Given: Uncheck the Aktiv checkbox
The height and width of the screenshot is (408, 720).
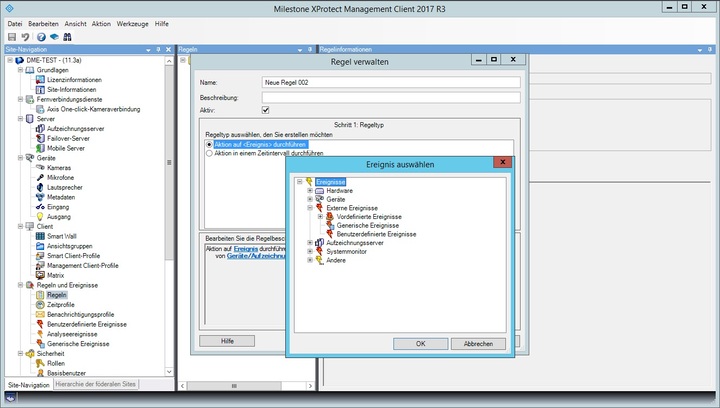Looking at the screenshot, I should [265, 110].
